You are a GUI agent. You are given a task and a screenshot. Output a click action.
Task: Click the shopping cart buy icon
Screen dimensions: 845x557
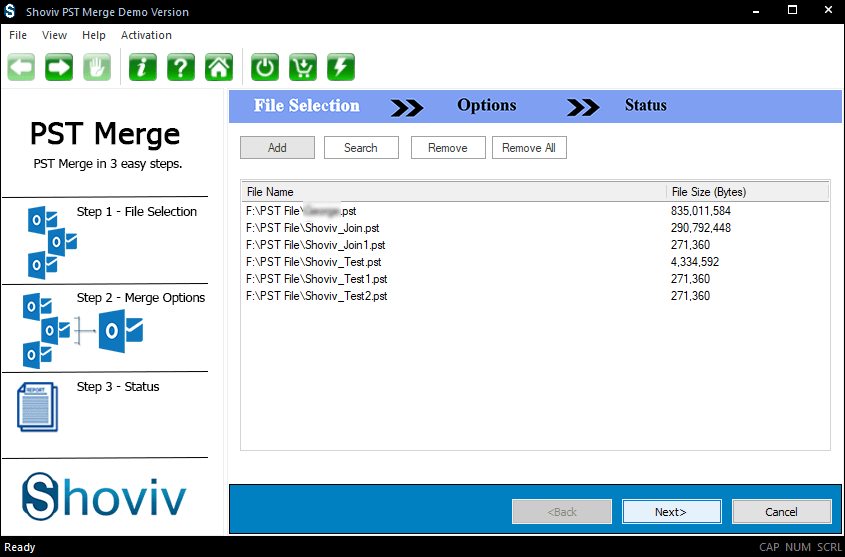point(303,67)
